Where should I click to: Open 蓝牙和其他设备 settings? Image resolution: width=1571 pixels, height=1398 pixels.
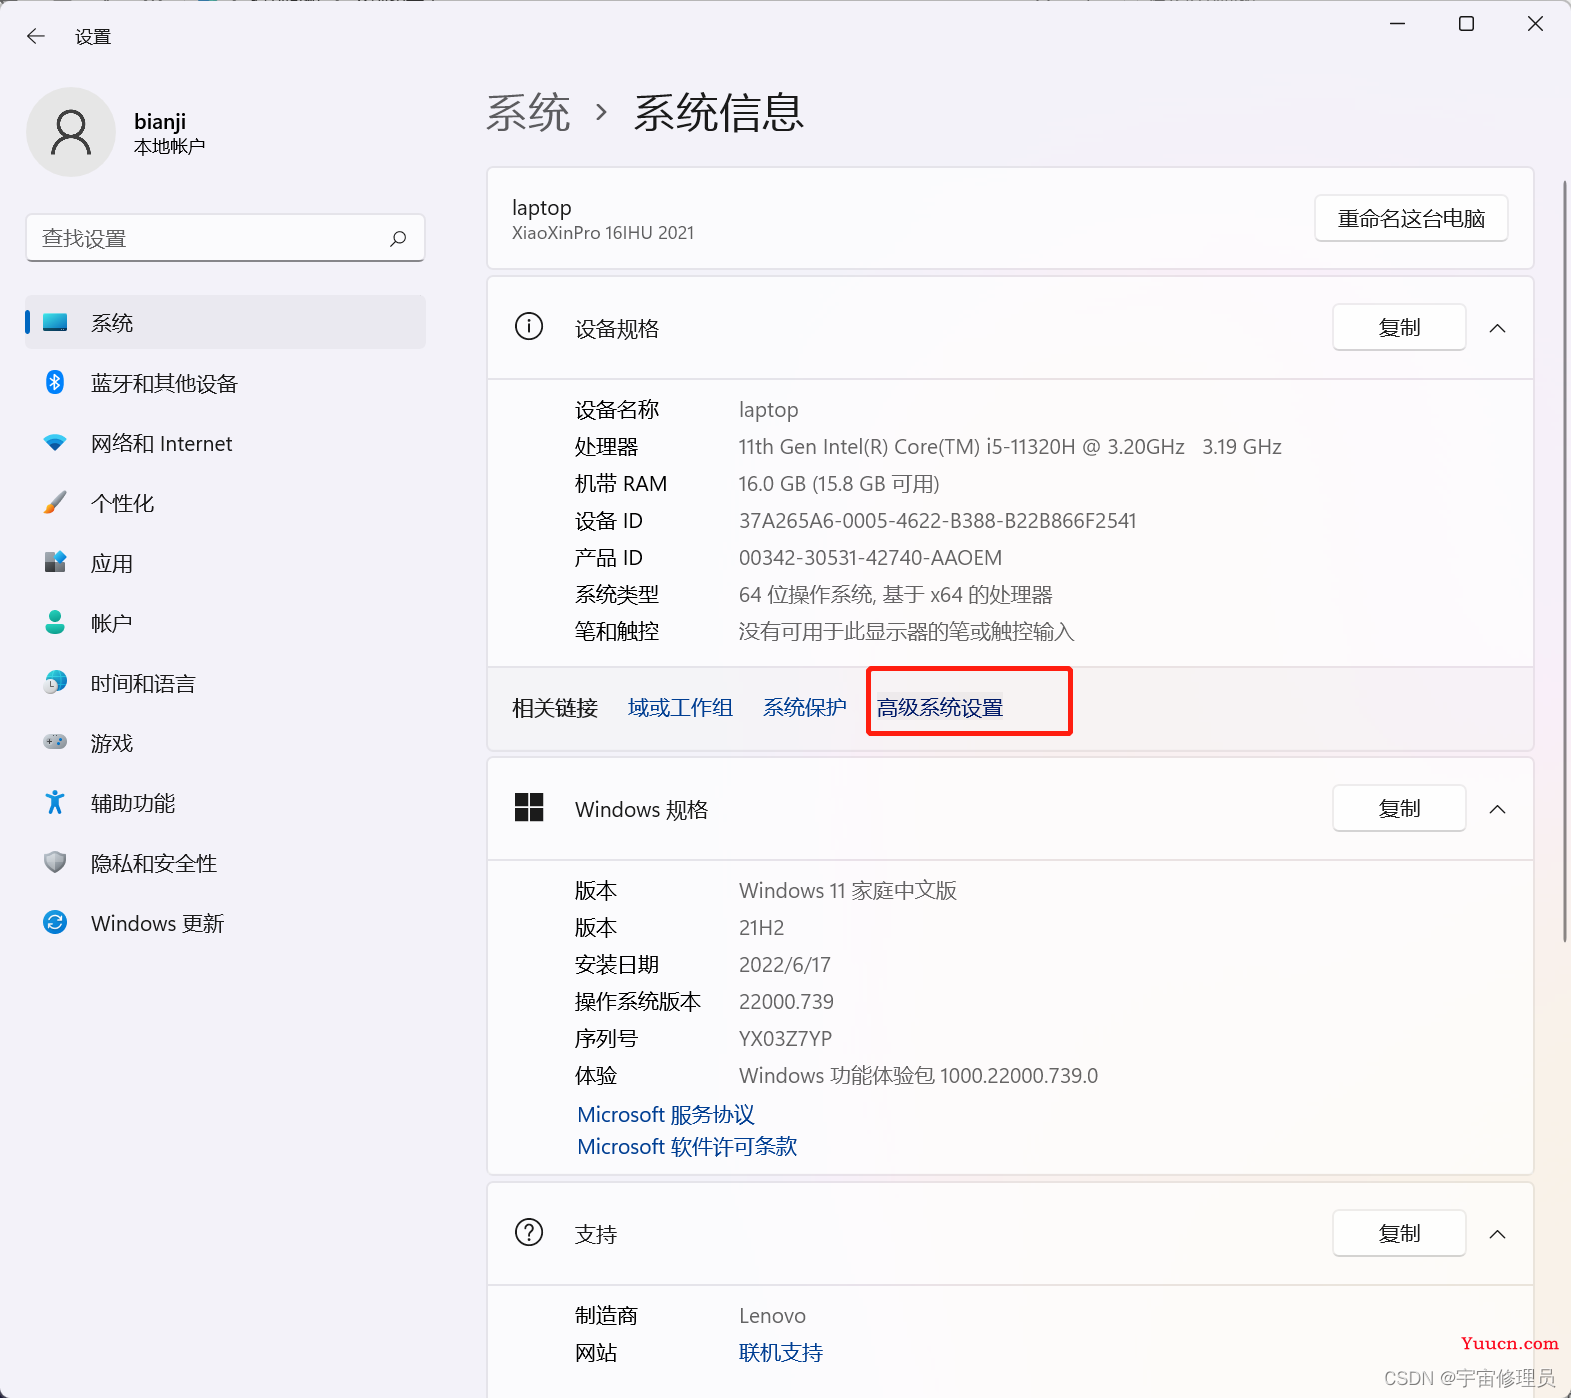(x=225, y=383)
